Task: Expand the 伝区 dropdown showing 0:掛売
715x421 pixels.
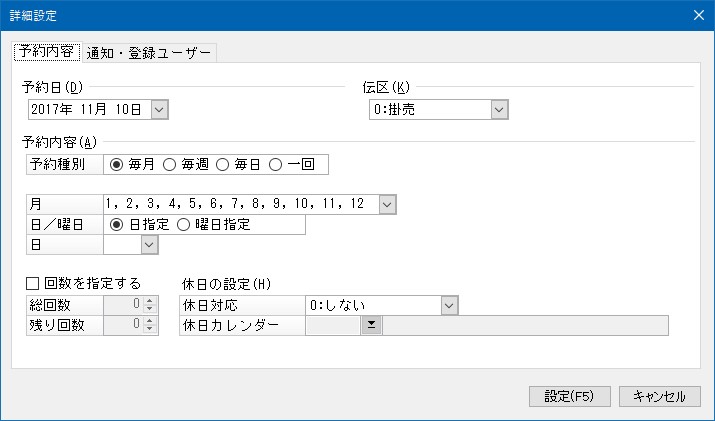Action: pyautogui.click(x=499, y=109)
